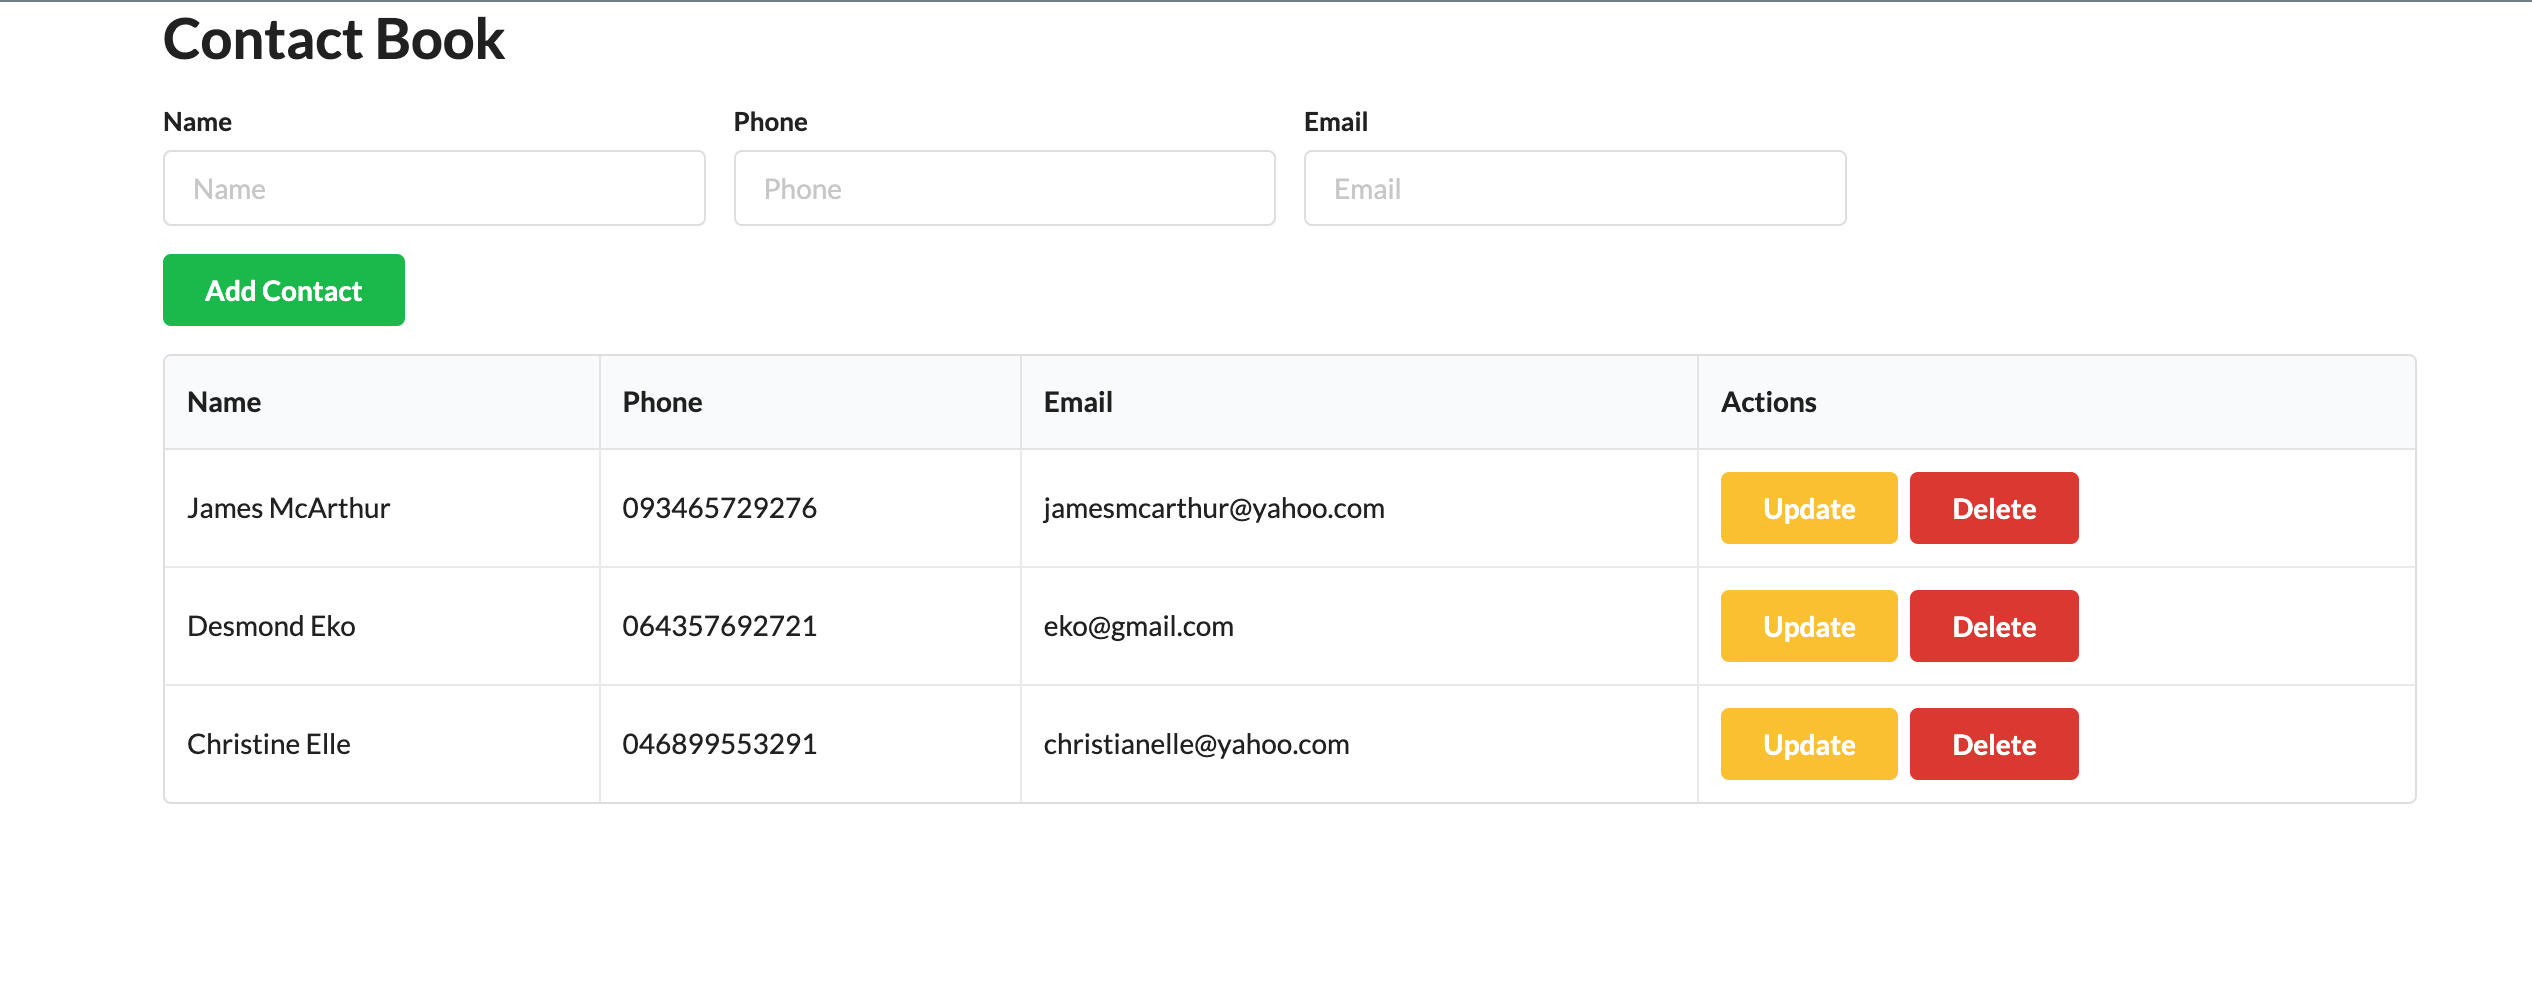
Task: Click the email eko@gmail.com
Action: [x=1138, y=625]
